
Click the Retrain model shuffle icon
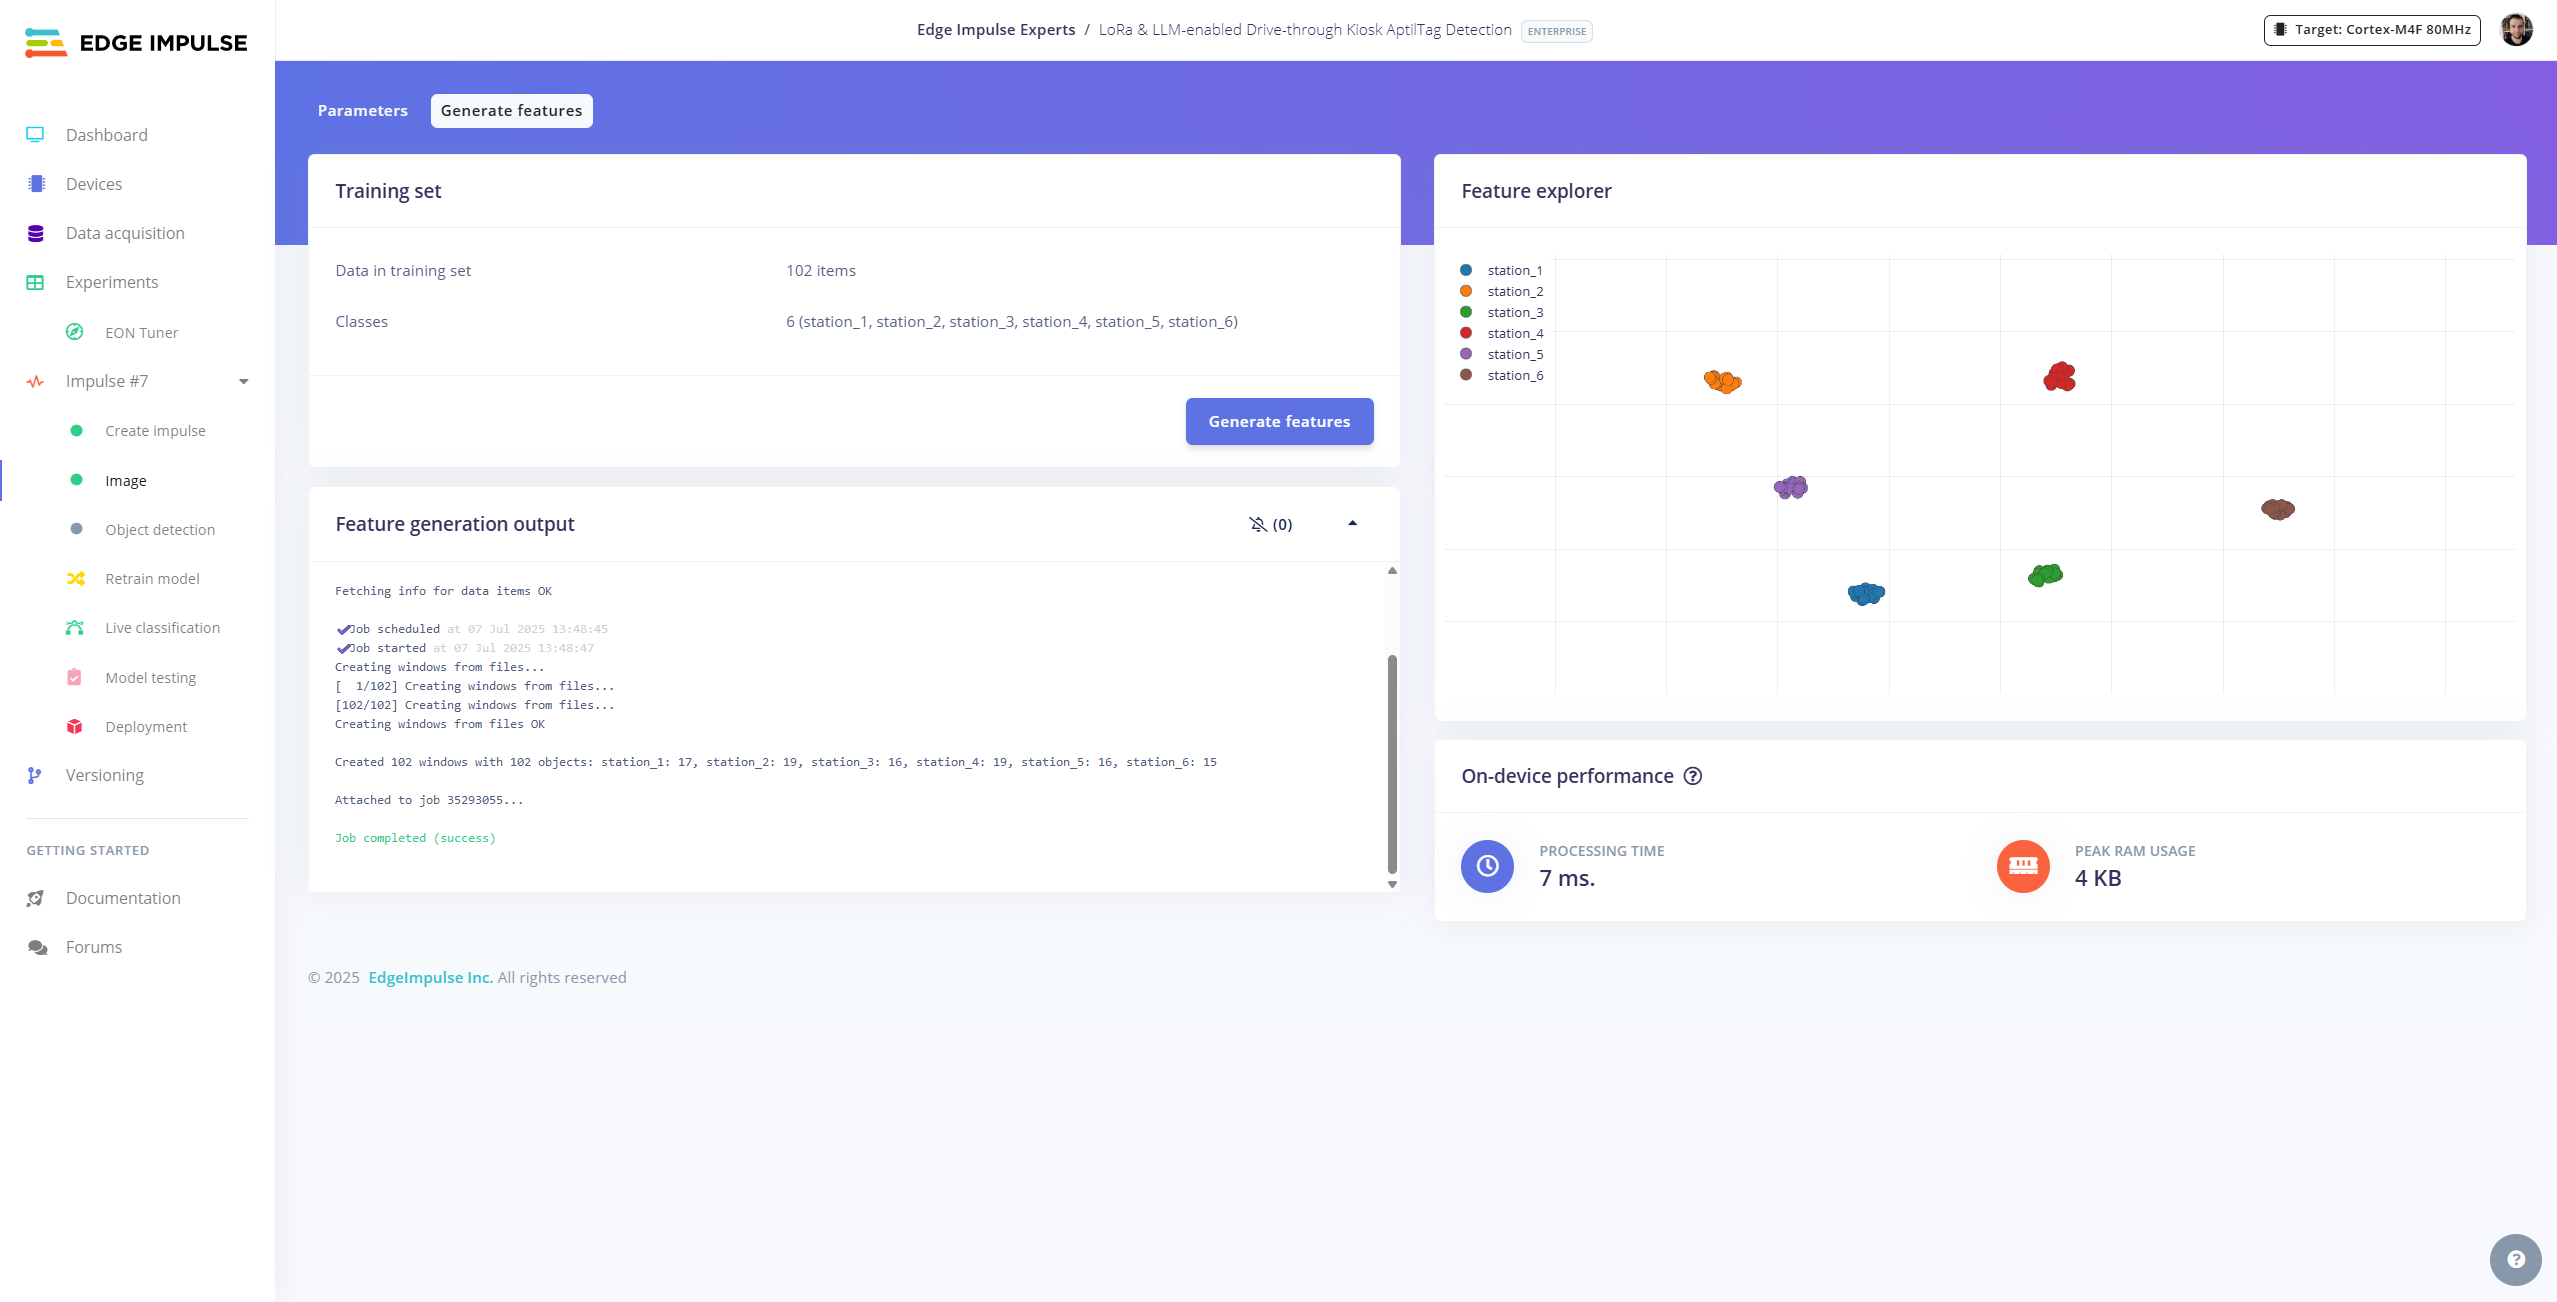75,579
